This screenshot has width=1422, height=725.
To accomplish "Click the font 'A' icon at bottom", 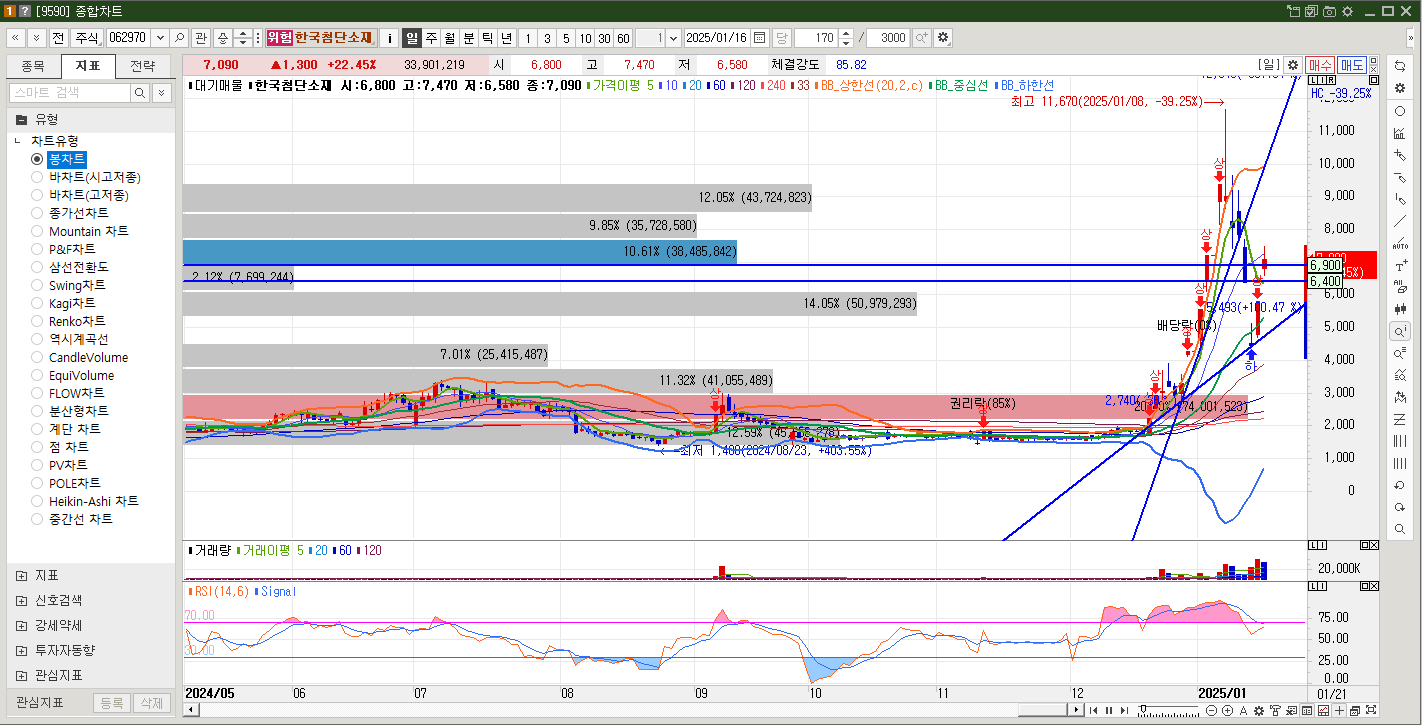I will [1243, 710].
